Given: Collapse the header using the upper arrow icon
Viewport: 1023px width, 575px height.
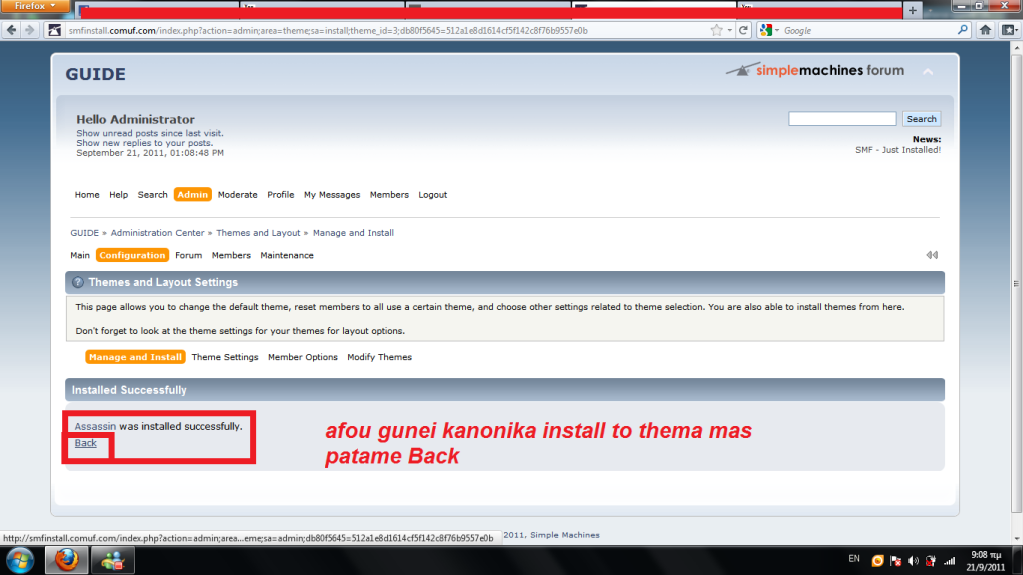Looking at the screenshot, I should point(928,72).
